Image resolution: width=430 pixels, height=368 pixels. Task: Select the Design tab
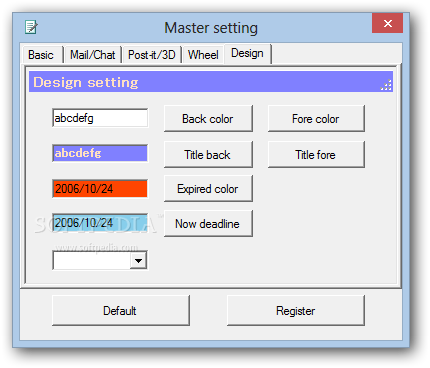click(248, 53)
